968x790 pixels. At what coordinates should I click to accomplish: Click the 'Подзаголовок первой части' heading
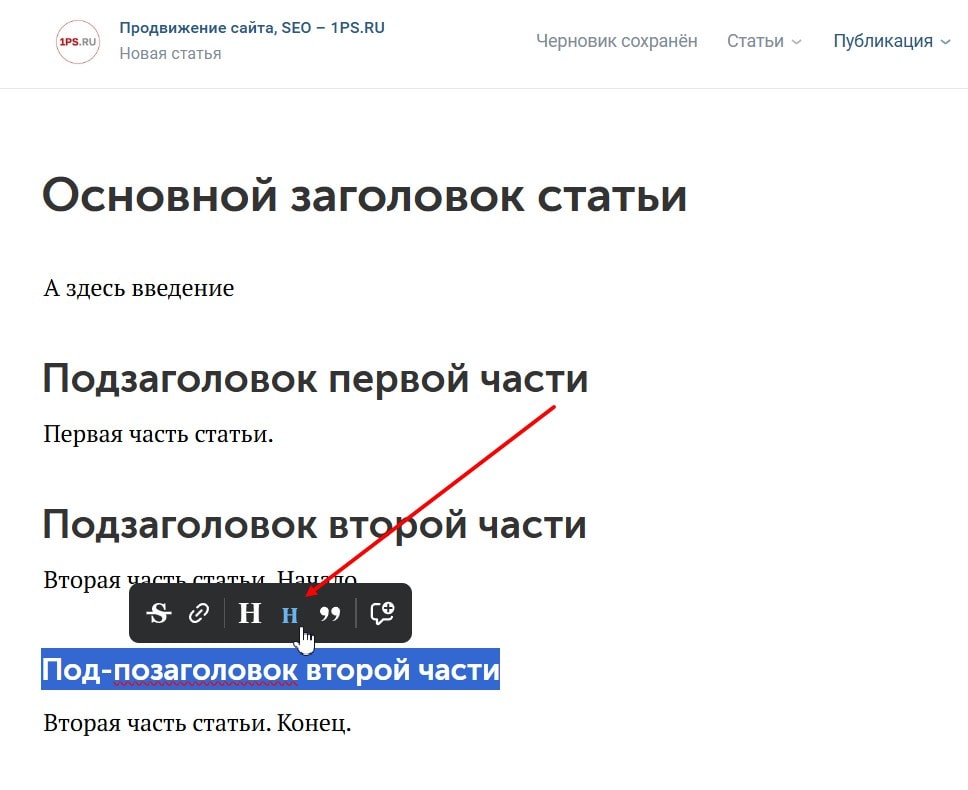pyautogui.click(x=315, y=379)
